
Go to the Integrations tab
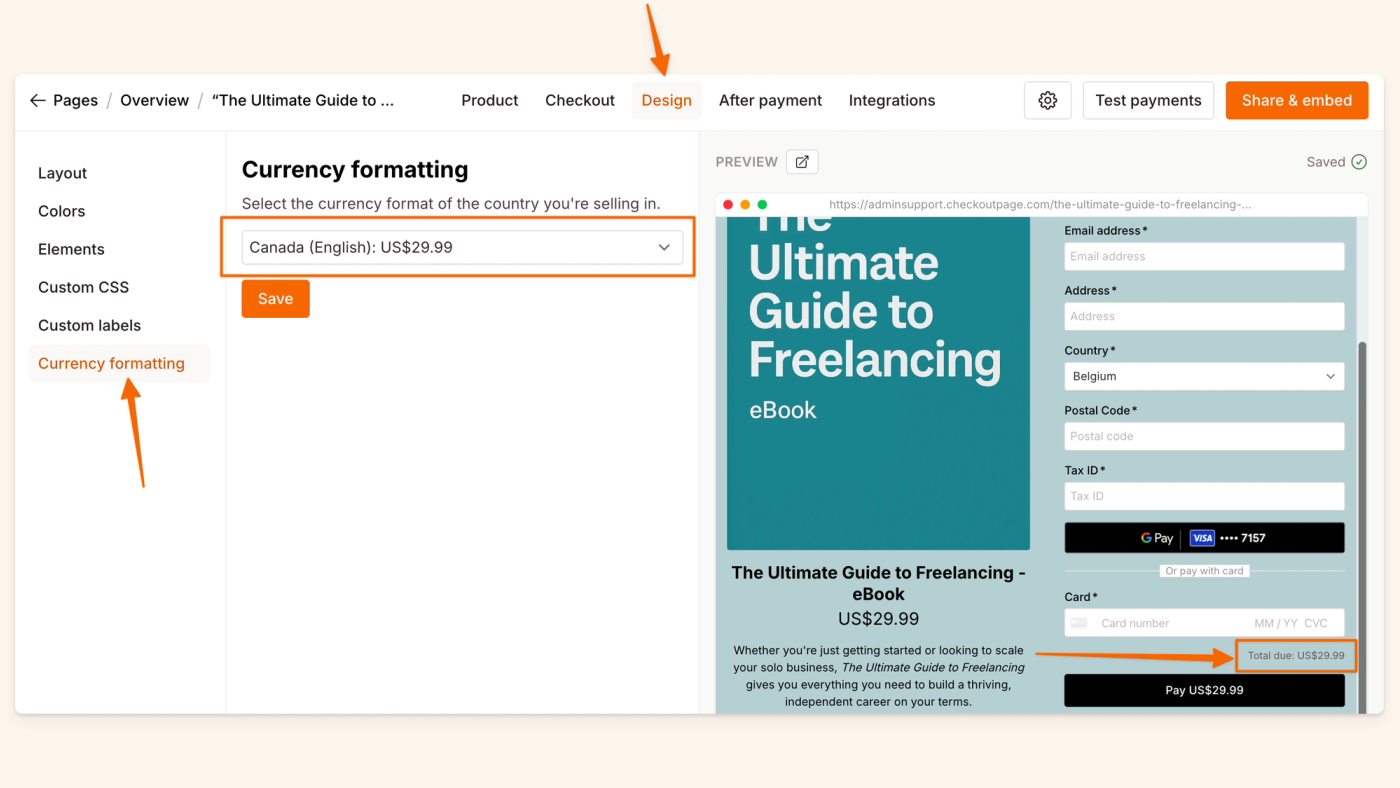click(x=892, y=100)
